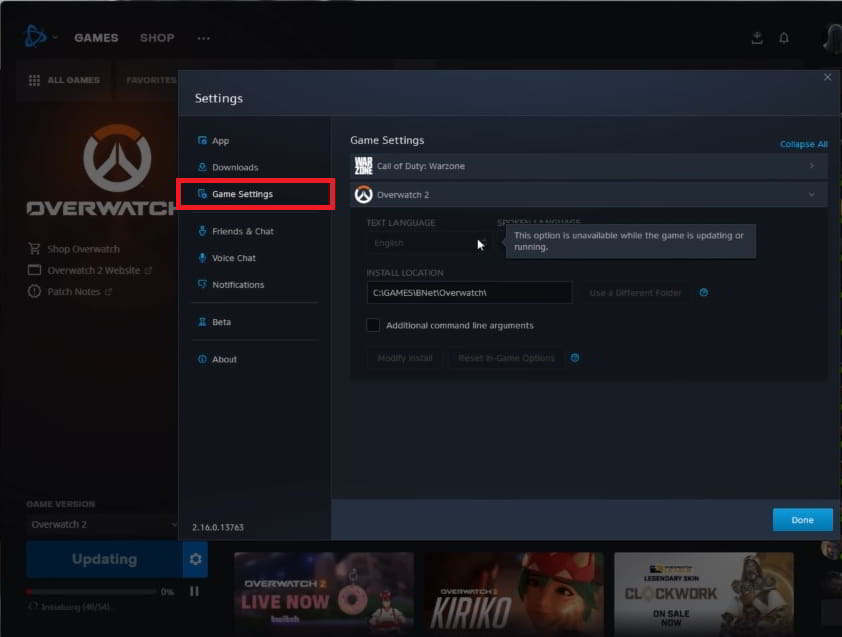Open Voice Chat settings
Screen dimensions: 842x637
tap(234, 258)
